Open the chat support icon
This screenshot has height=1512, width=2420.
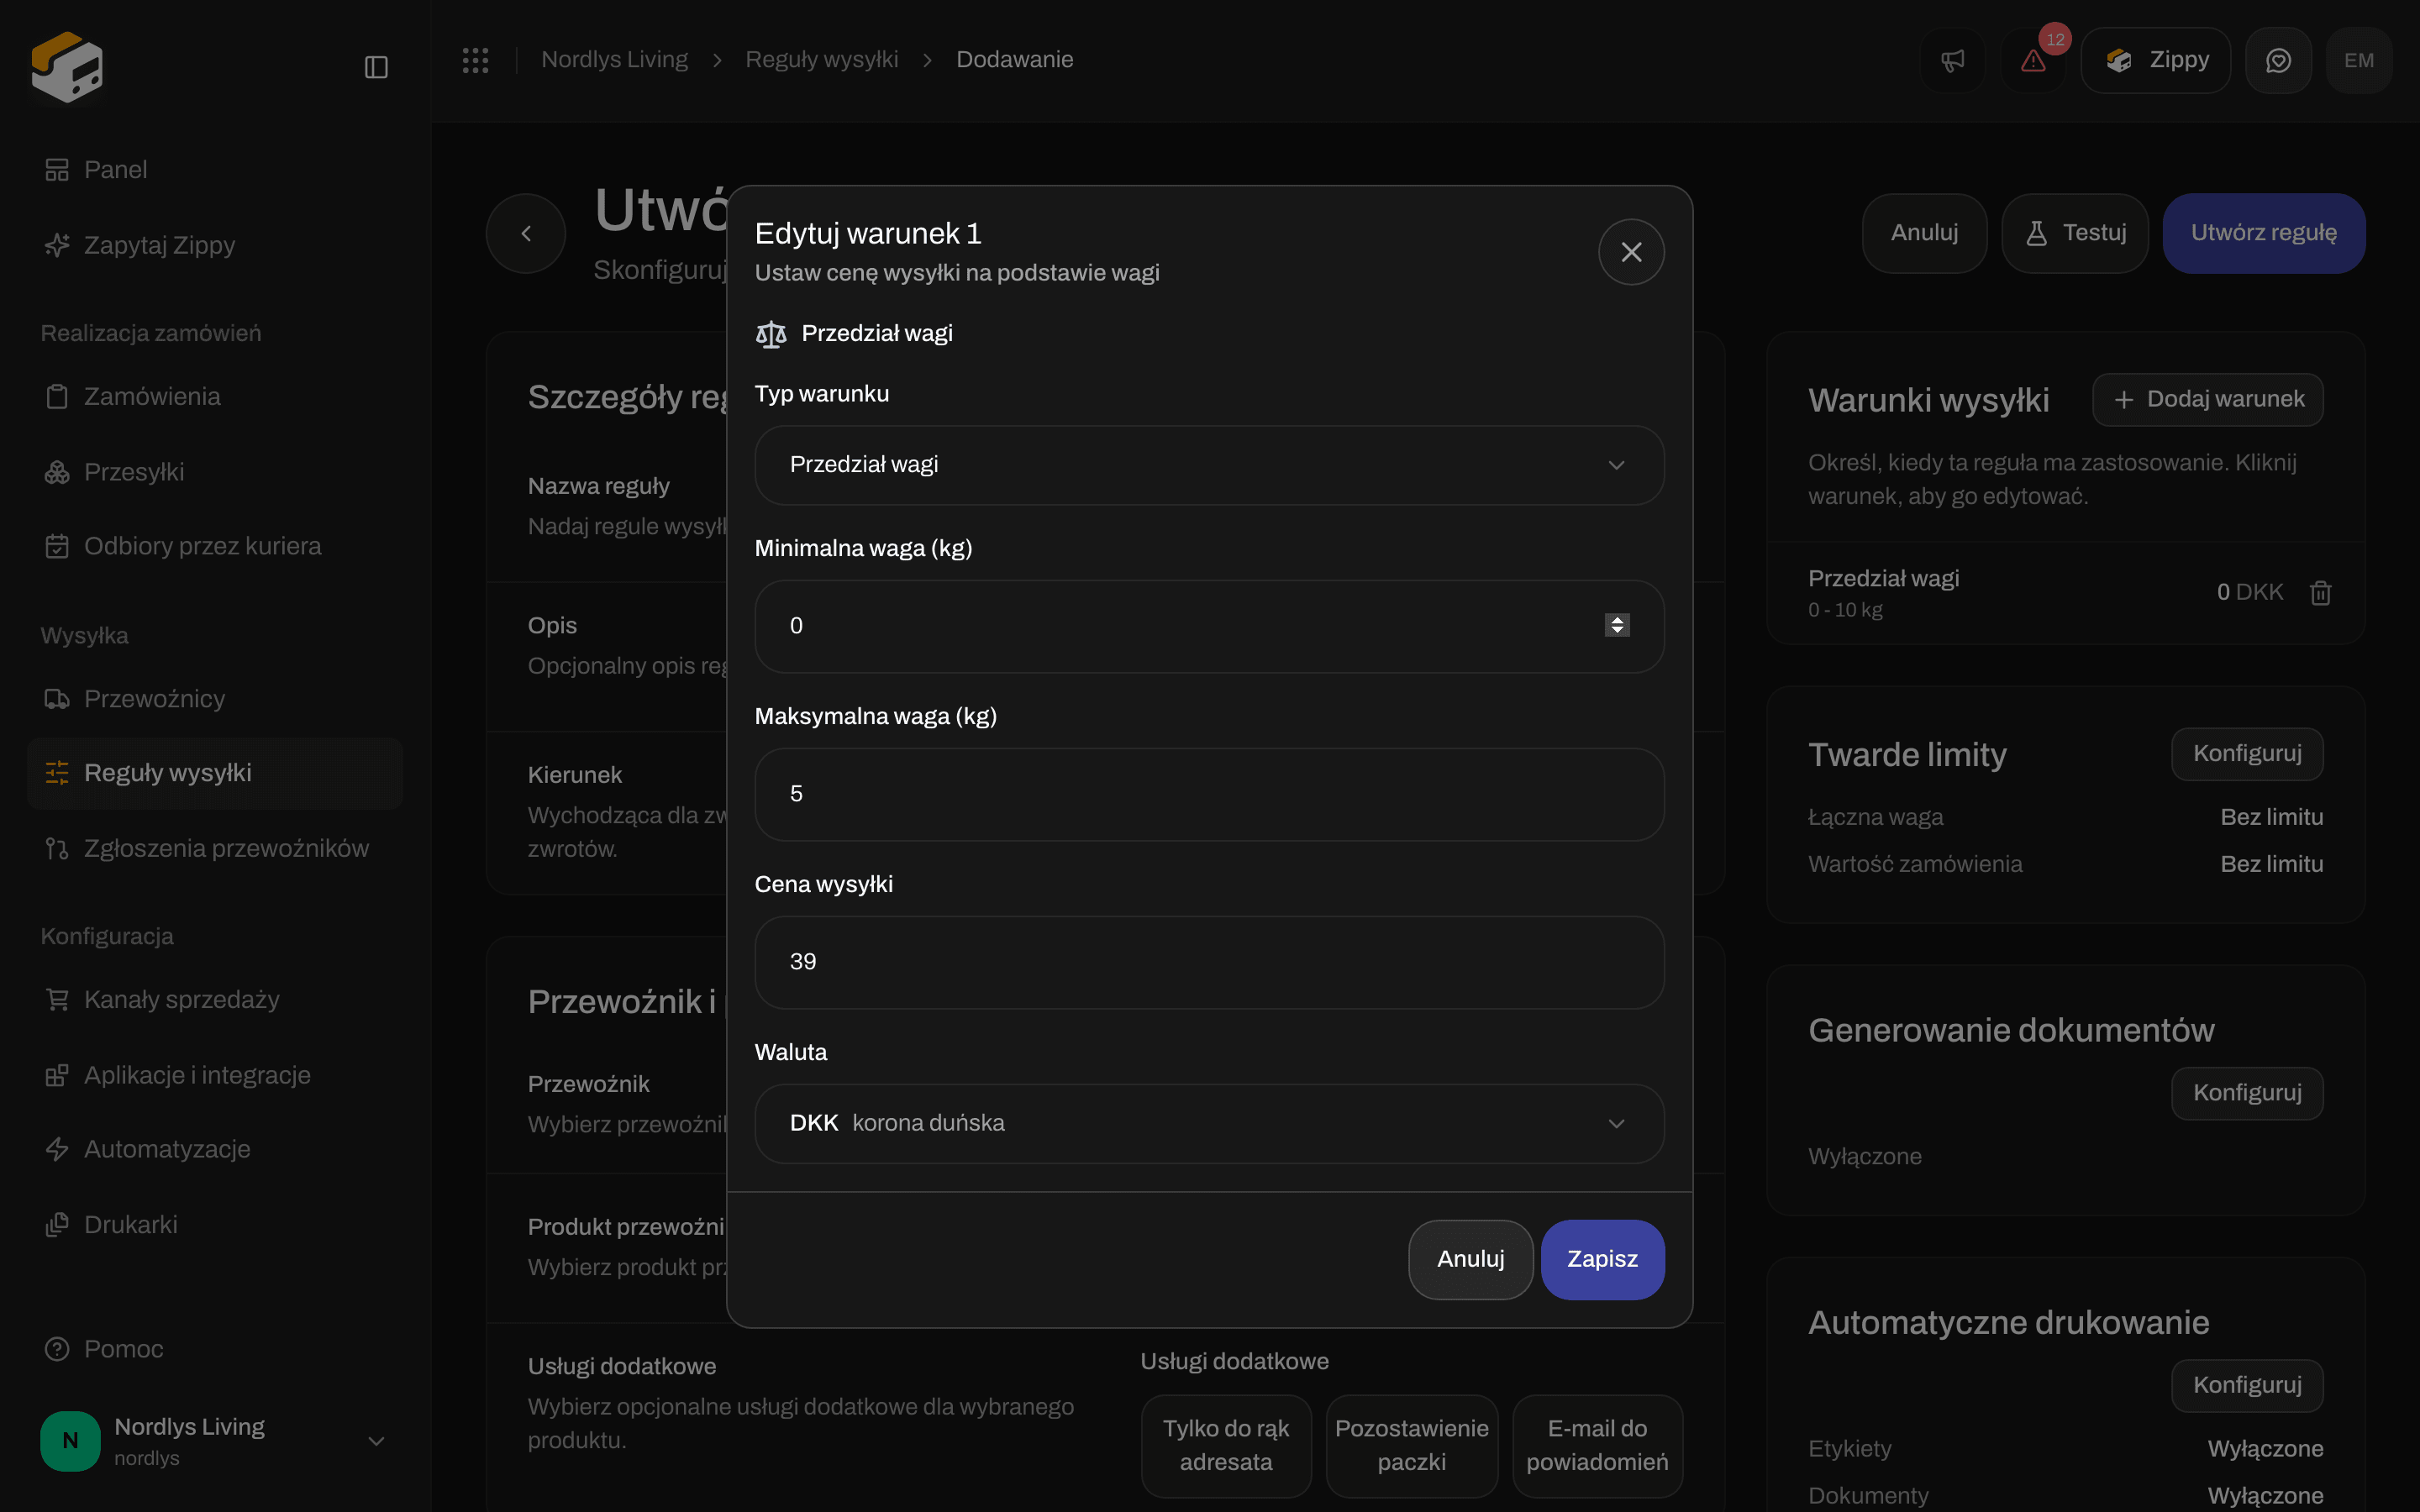2278,61
